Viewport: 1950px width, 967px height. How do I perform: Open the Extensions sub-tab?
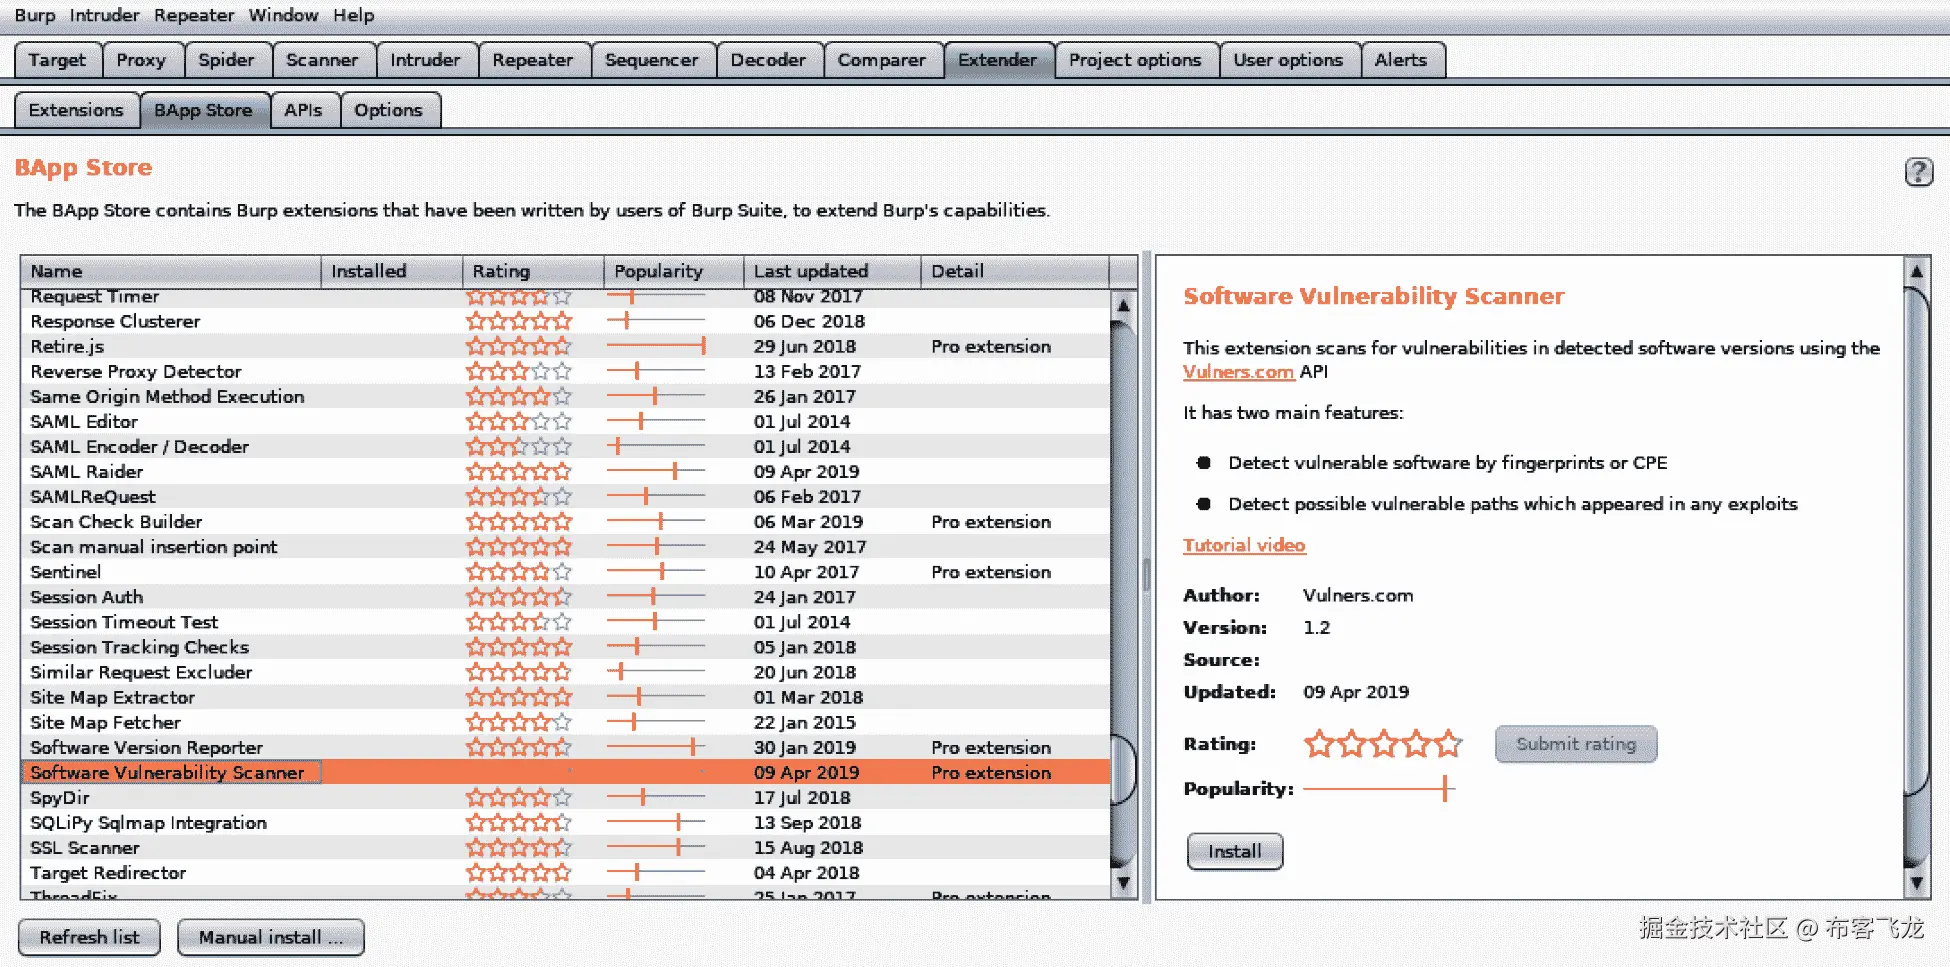point(76,110)
